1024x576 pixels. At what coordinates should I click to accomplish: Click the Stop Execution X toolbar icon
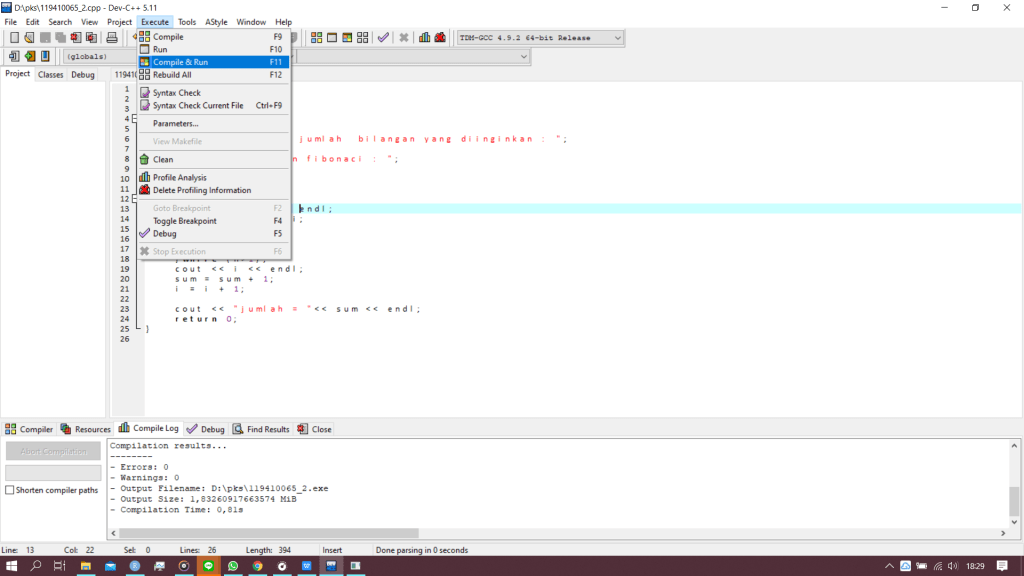(404, 38)
